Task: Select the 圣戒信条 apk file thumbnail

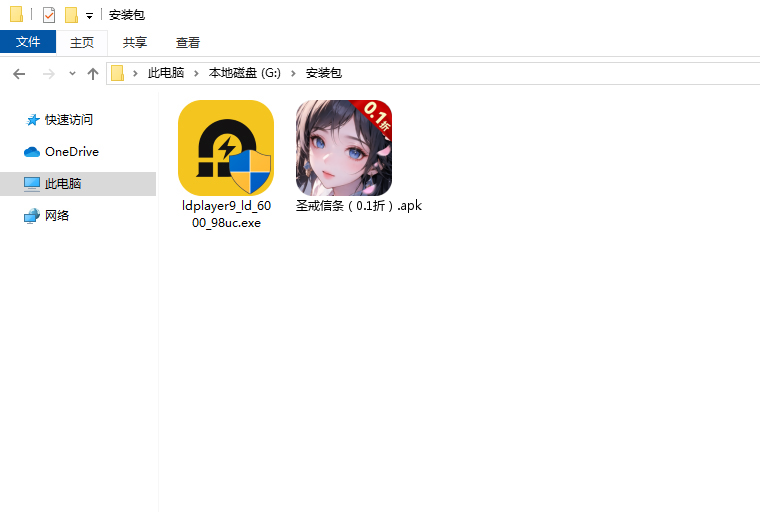Action: coord(344,148)
